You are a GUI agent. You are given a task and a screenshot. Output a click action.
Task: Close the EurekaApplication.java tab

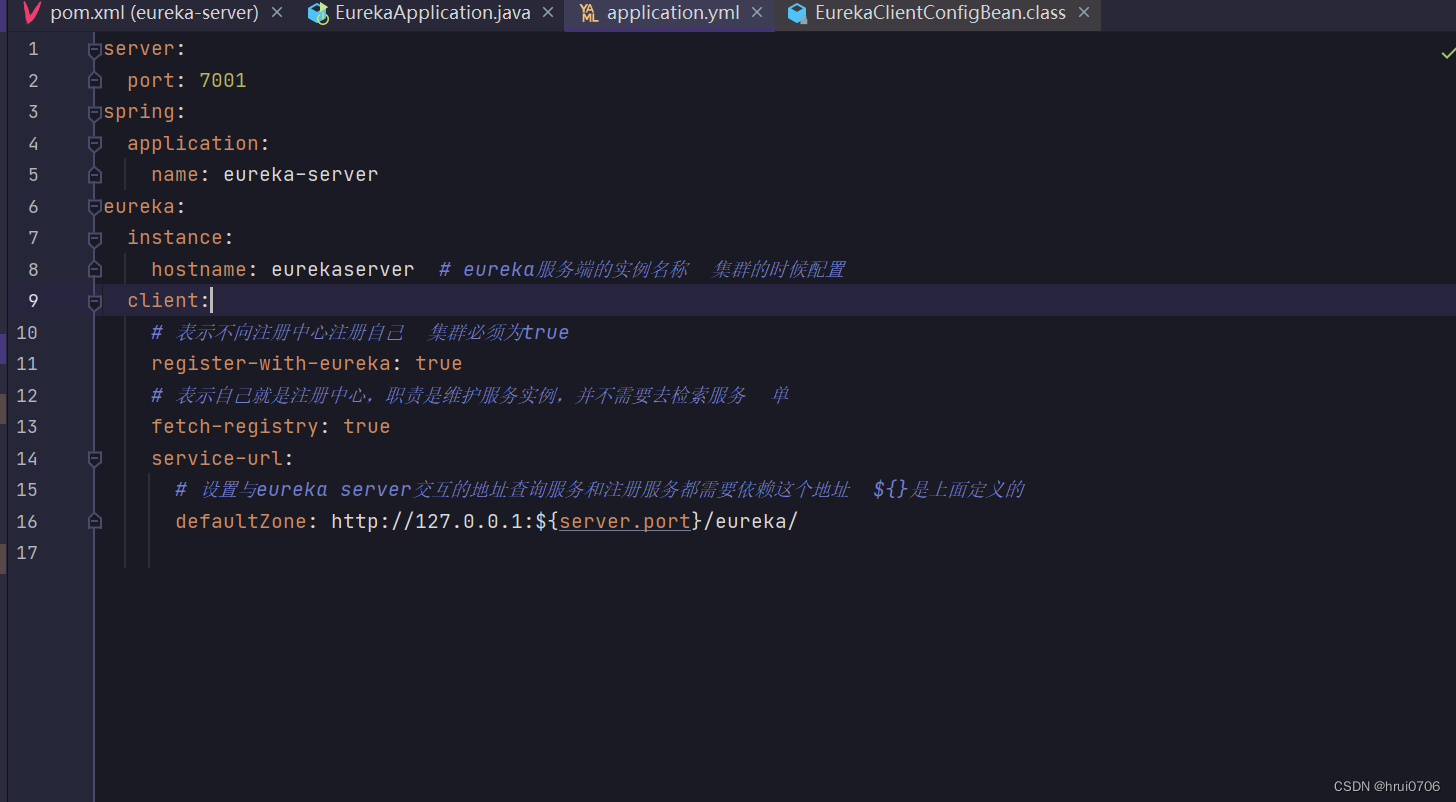click(547, 13)
